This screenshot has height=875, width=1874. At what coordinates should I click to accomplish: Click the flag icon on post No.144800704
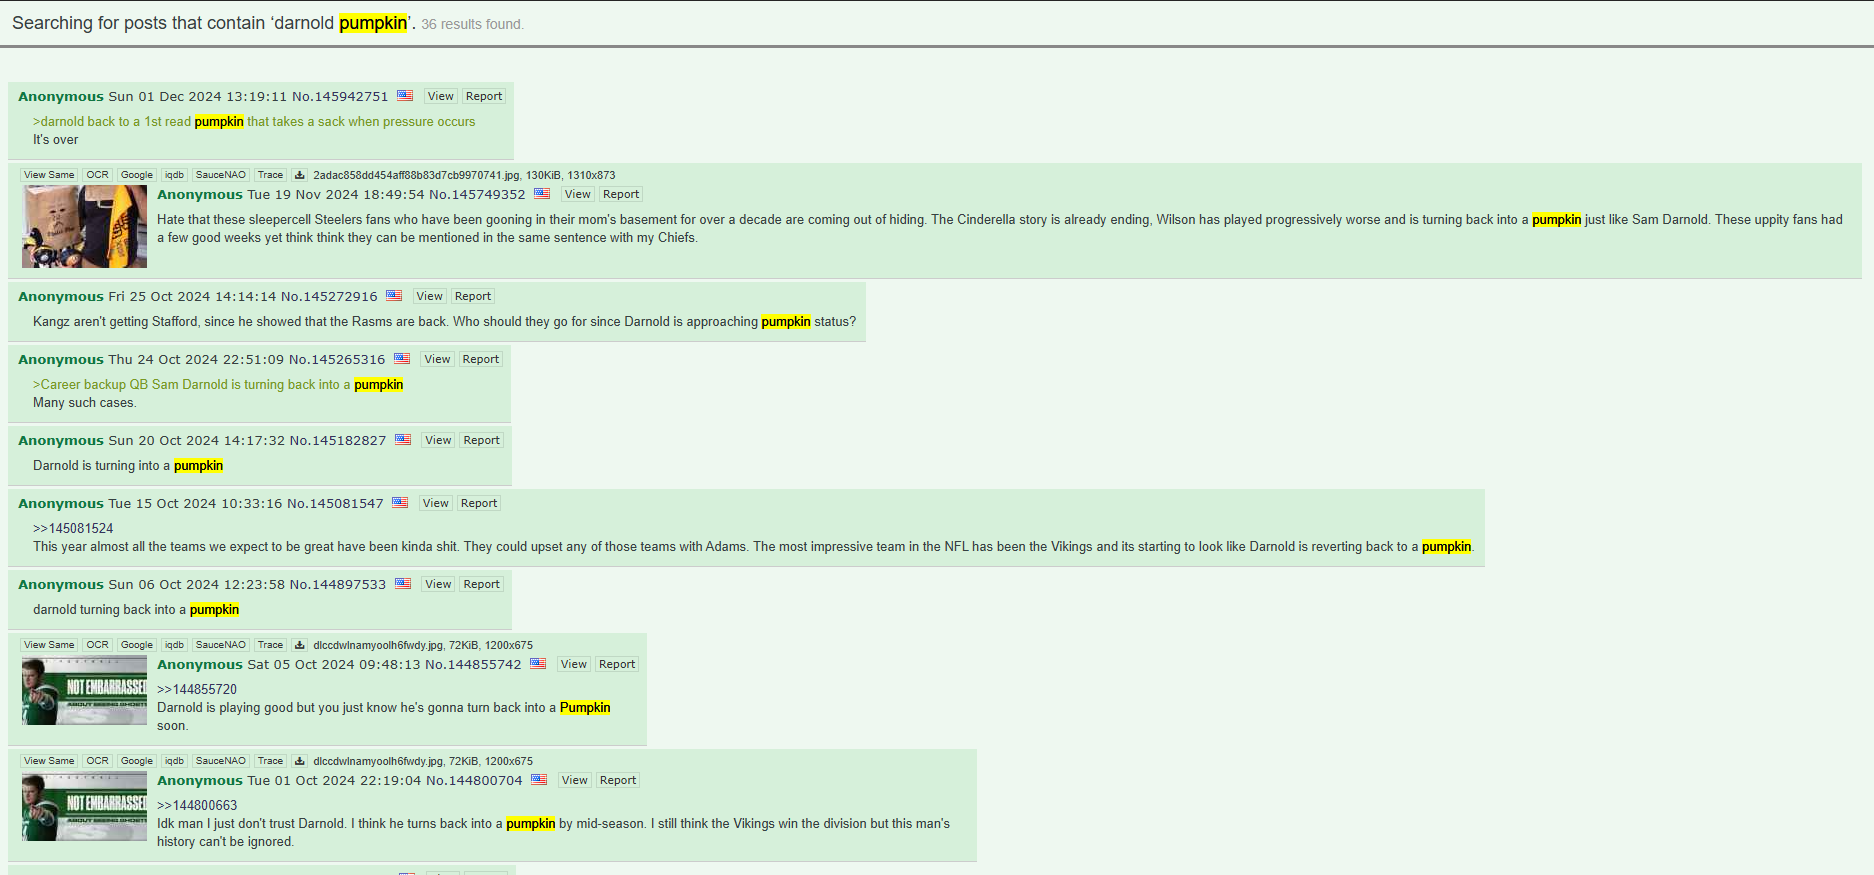click(x=539, y=780)
